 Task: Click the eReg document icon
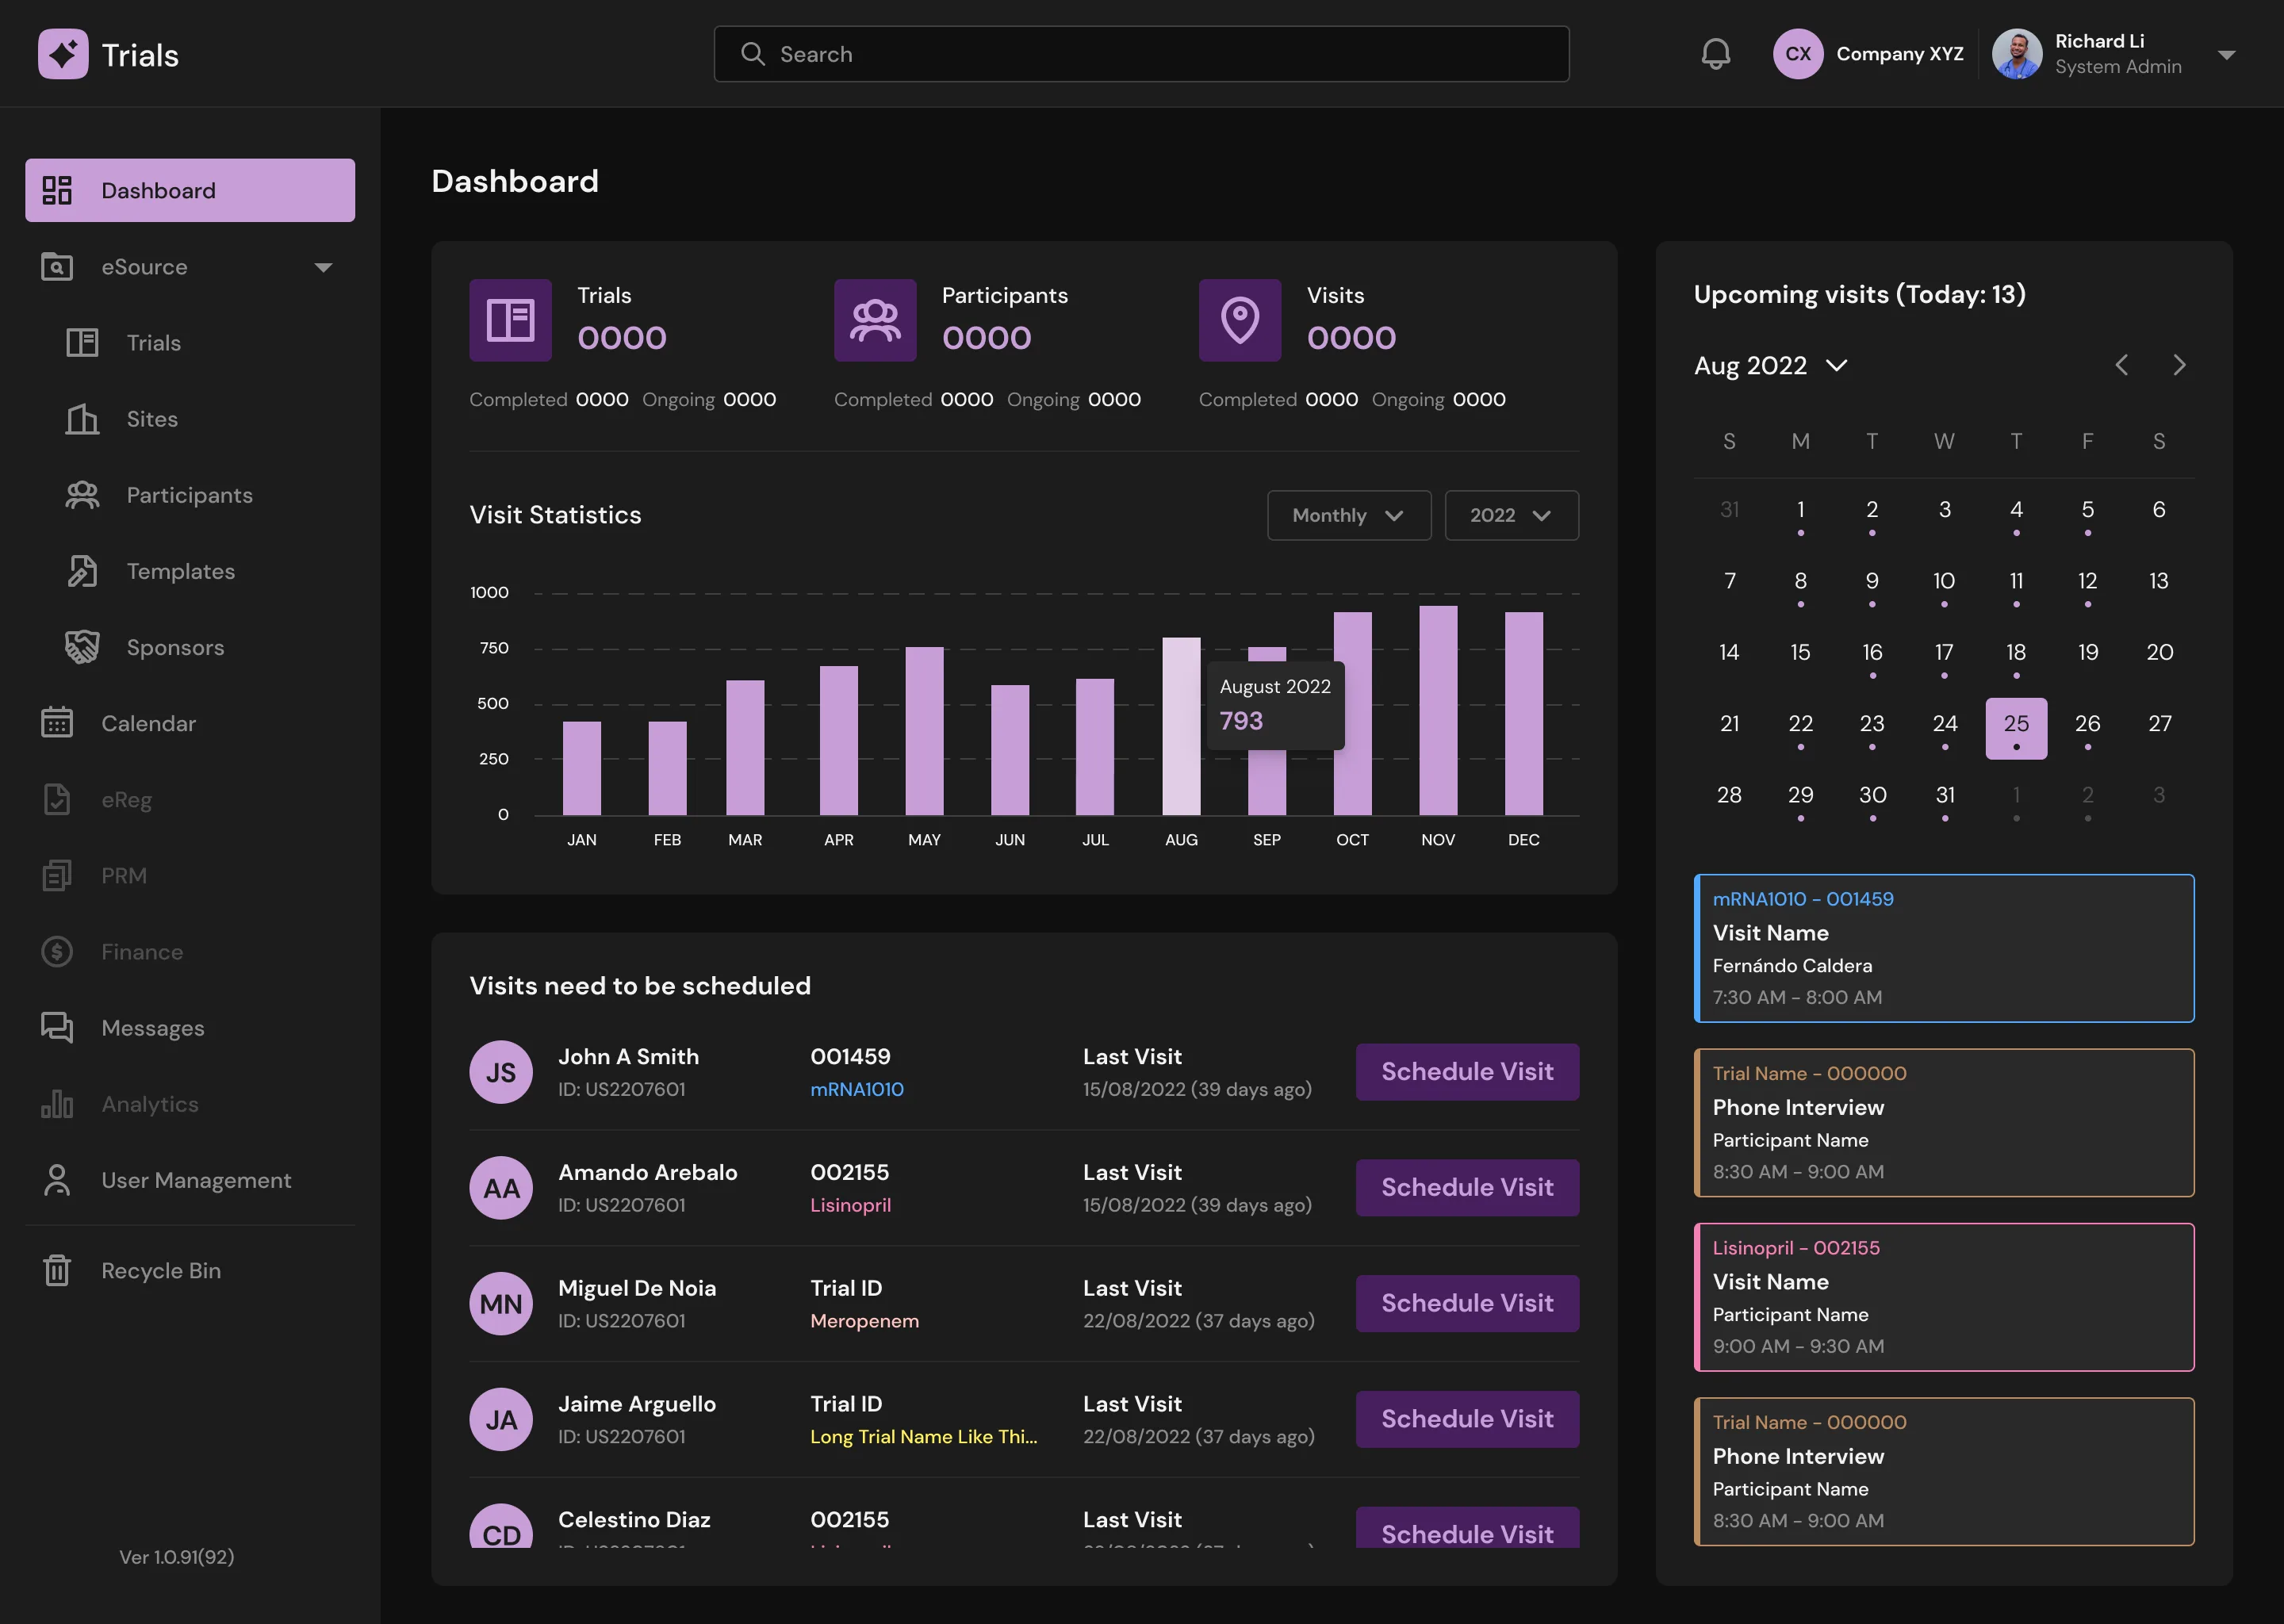[x=57, y=799]
